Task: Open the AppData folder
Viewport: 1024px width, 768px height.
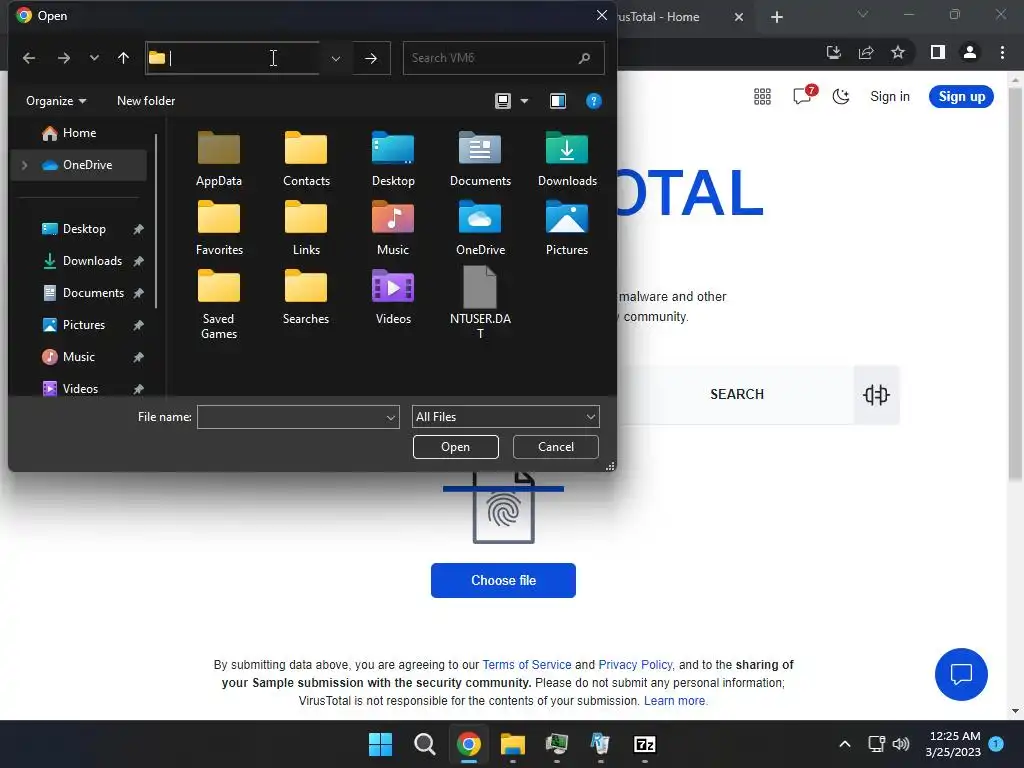Action: [219, 159]
